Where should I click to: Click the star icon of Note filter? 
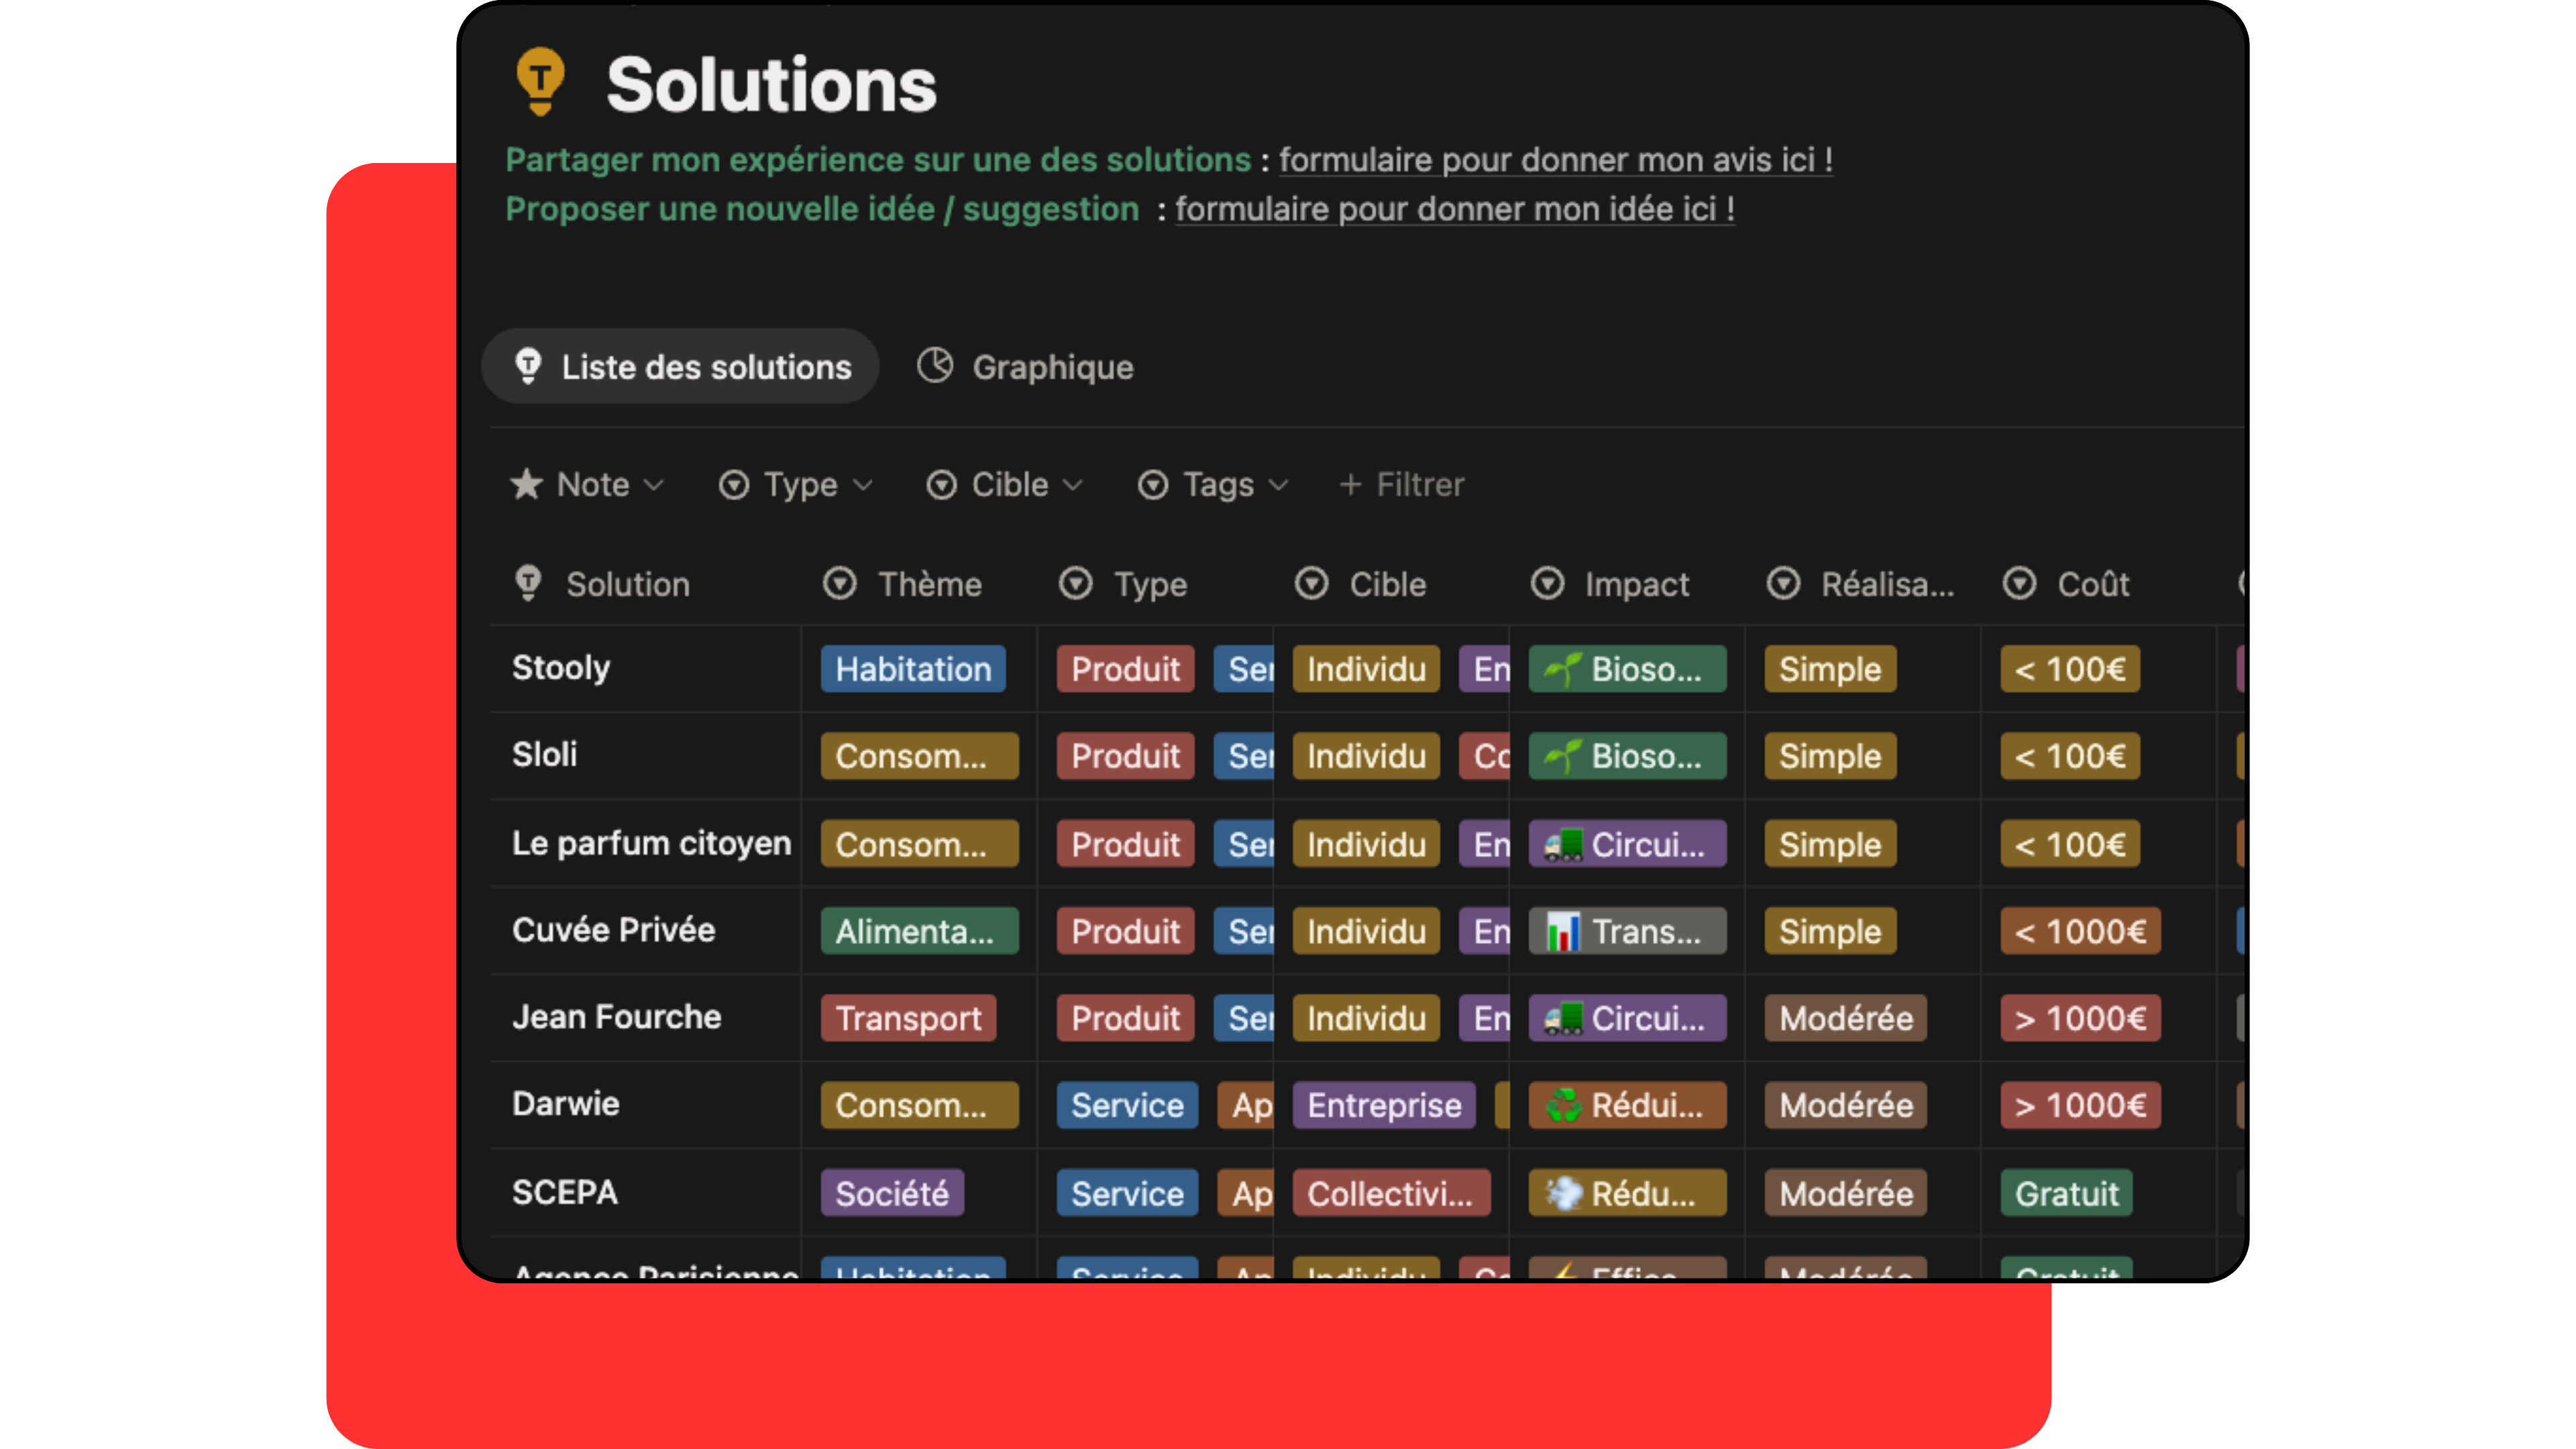(526, 485)
